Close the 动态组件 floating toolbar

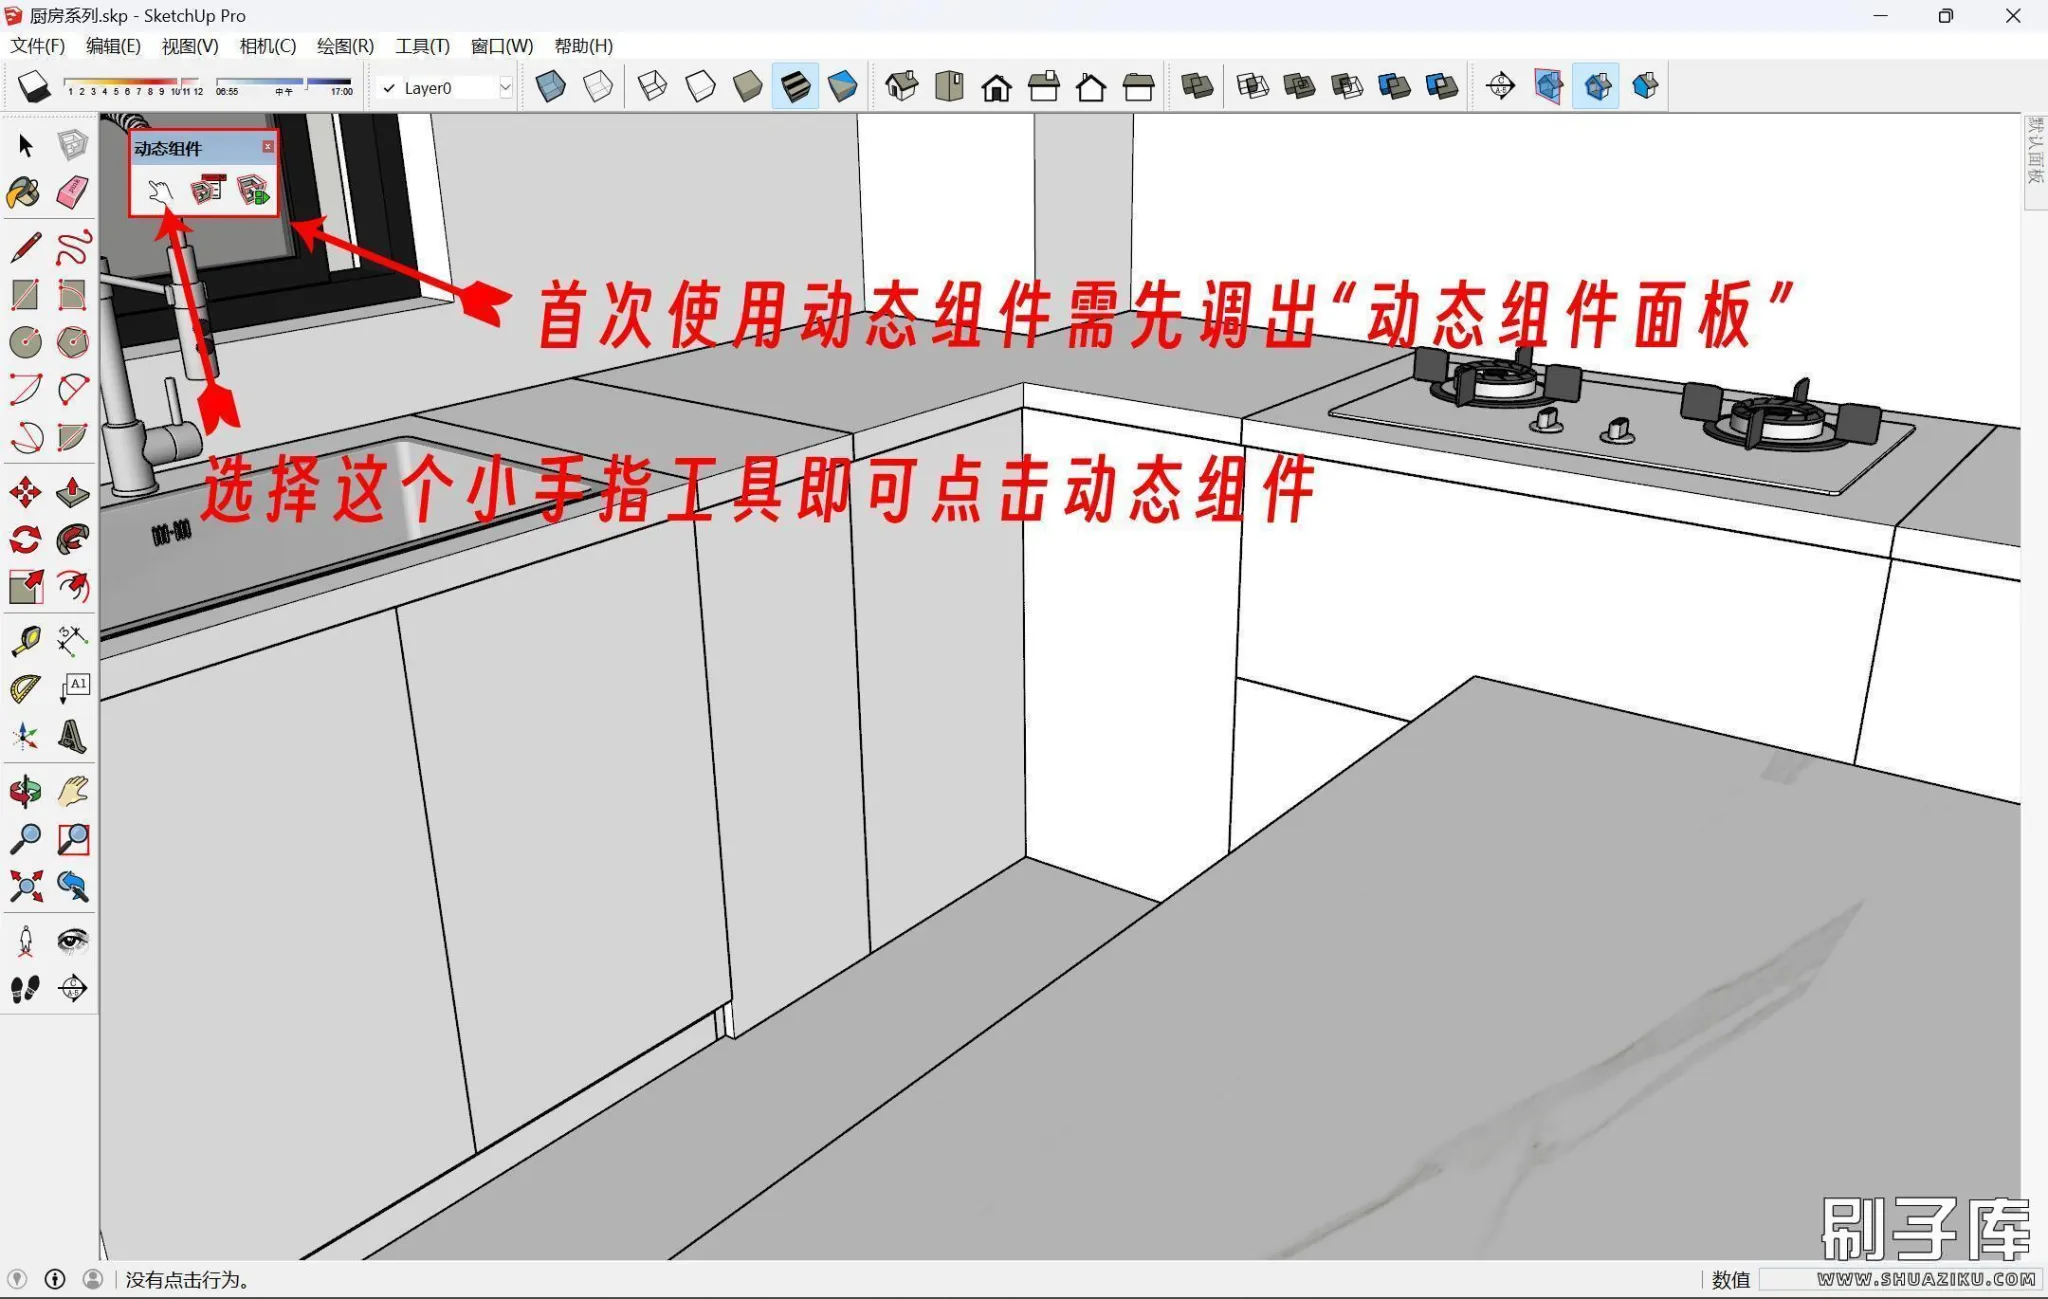tap(268, 147)
